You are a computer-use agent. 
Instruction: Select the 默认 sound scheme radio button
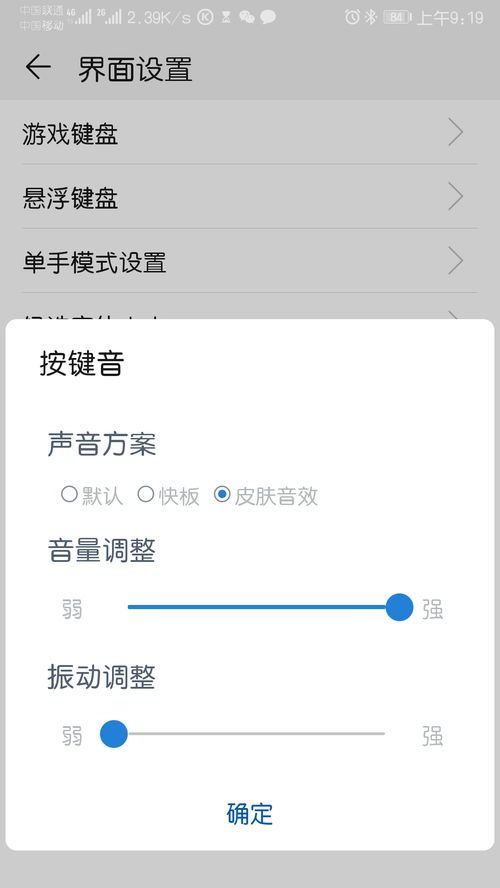pos(69,494)
